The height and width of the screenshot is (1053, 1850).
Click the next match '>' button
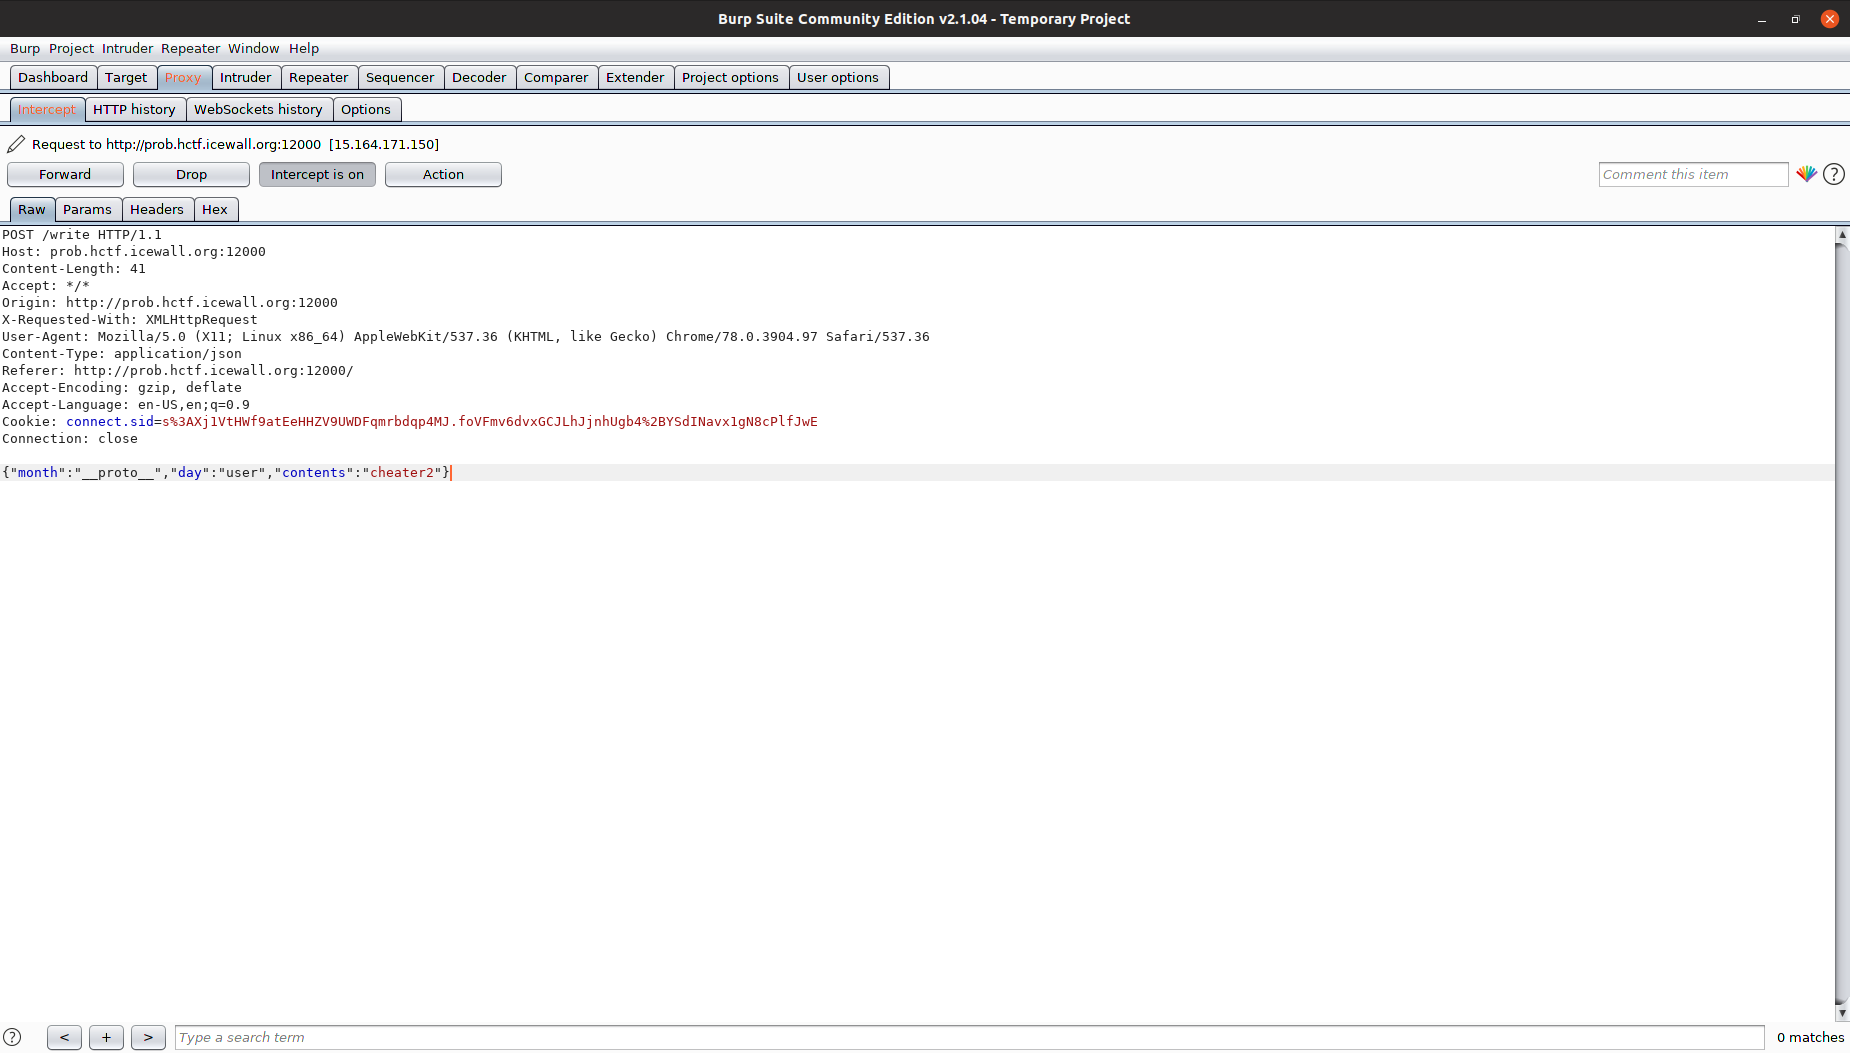tap(148, 1037)
